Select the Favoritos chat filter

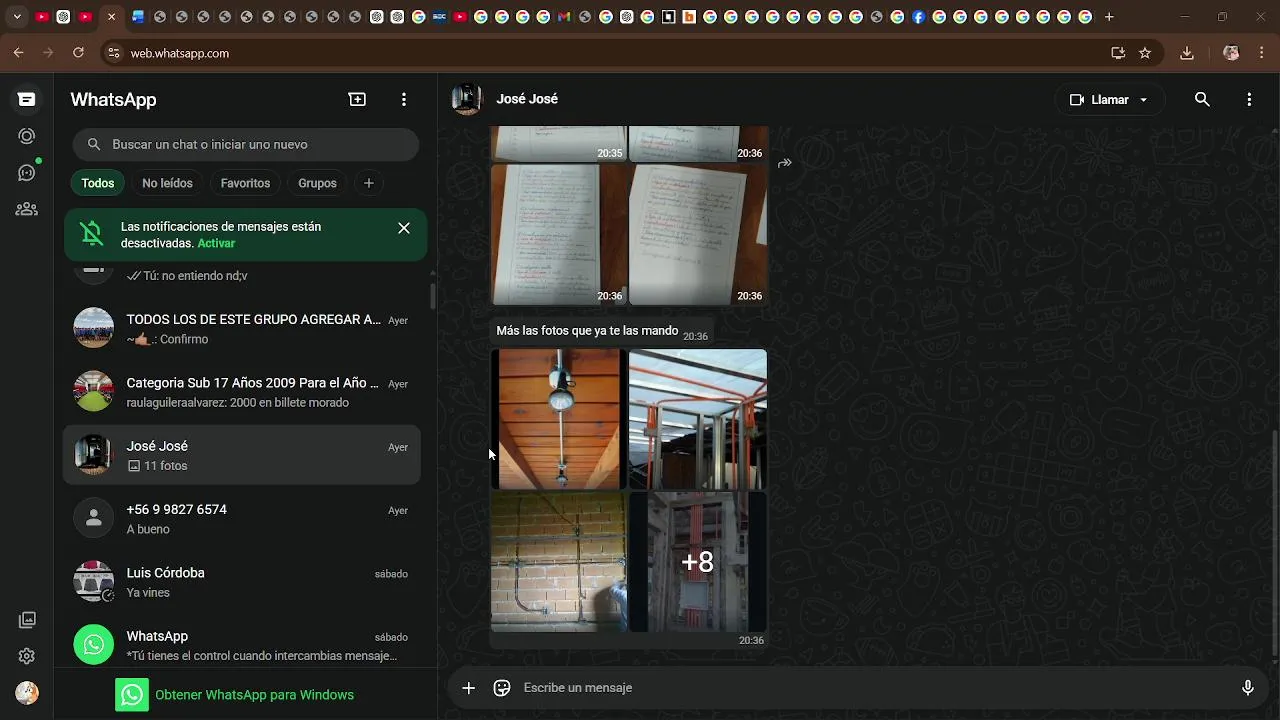[245, 183]
